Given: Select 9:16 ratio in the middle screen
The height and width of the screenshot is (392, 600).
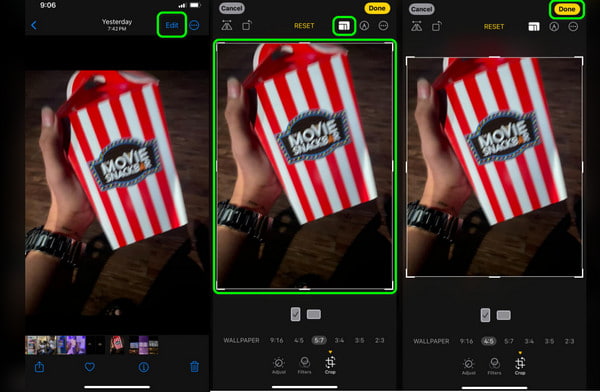Looking at the screenshot, I should 277,340.
